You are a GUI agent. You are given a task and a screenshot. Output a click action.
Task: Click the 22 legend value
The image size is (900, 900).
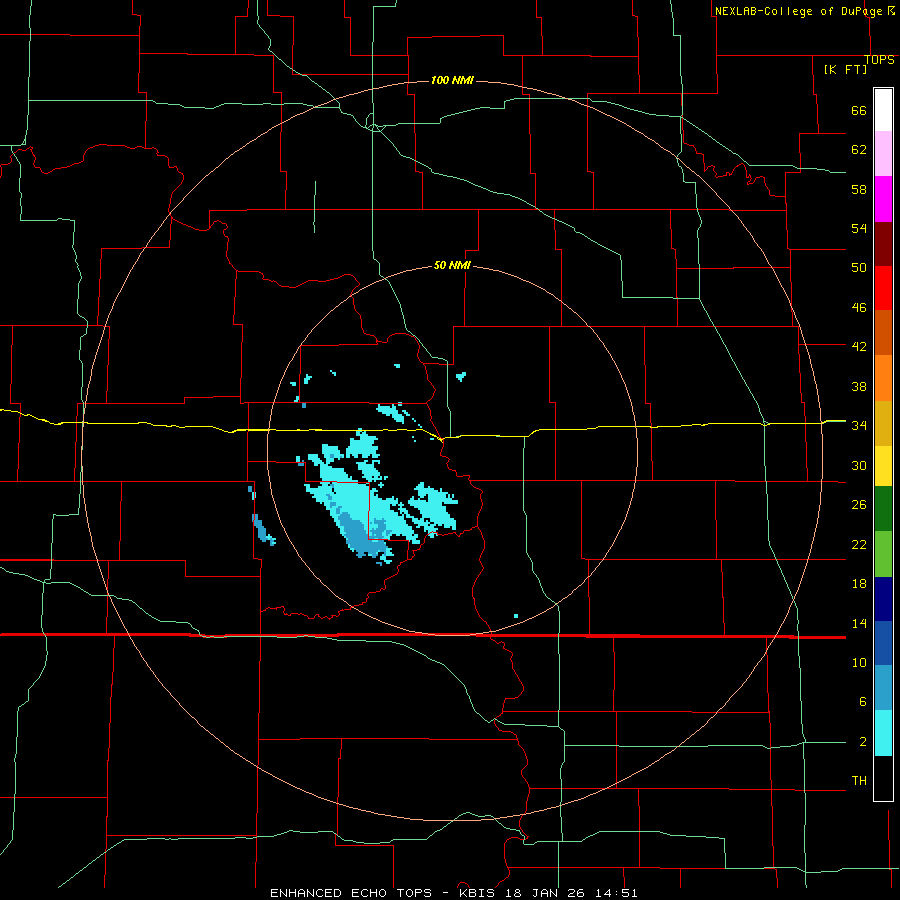coord(859,545)
